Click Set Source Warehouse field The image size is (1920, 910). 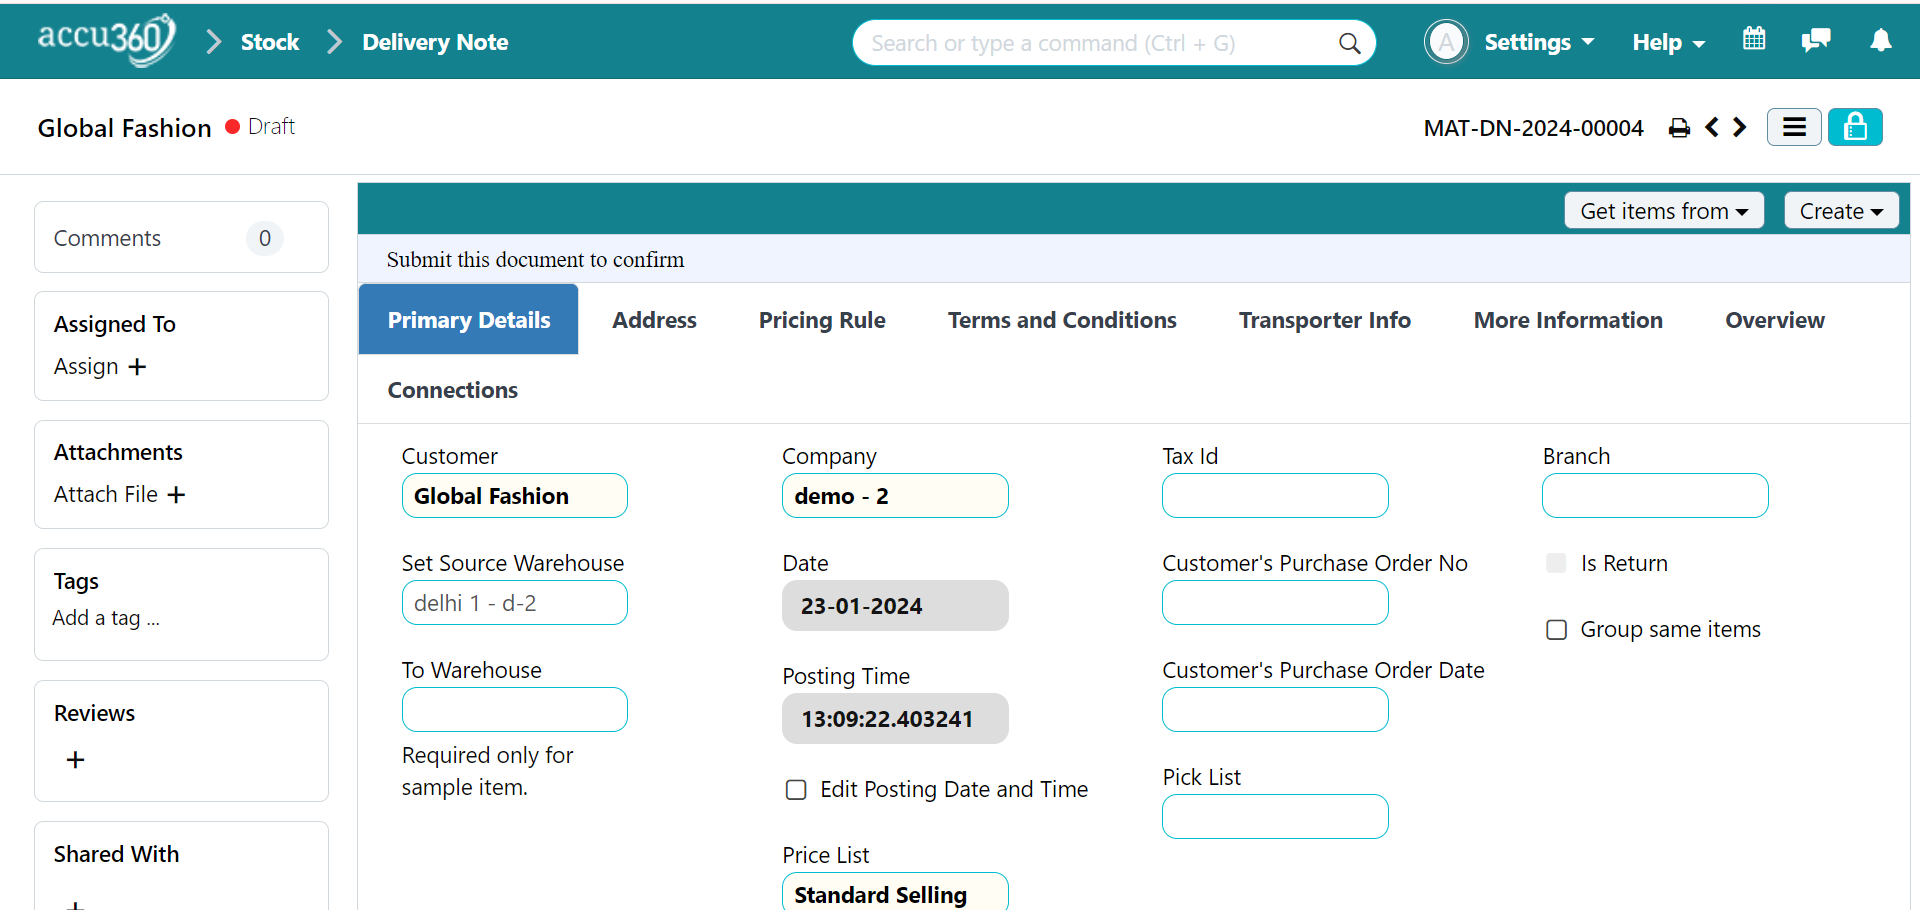(x=514, y=603)
